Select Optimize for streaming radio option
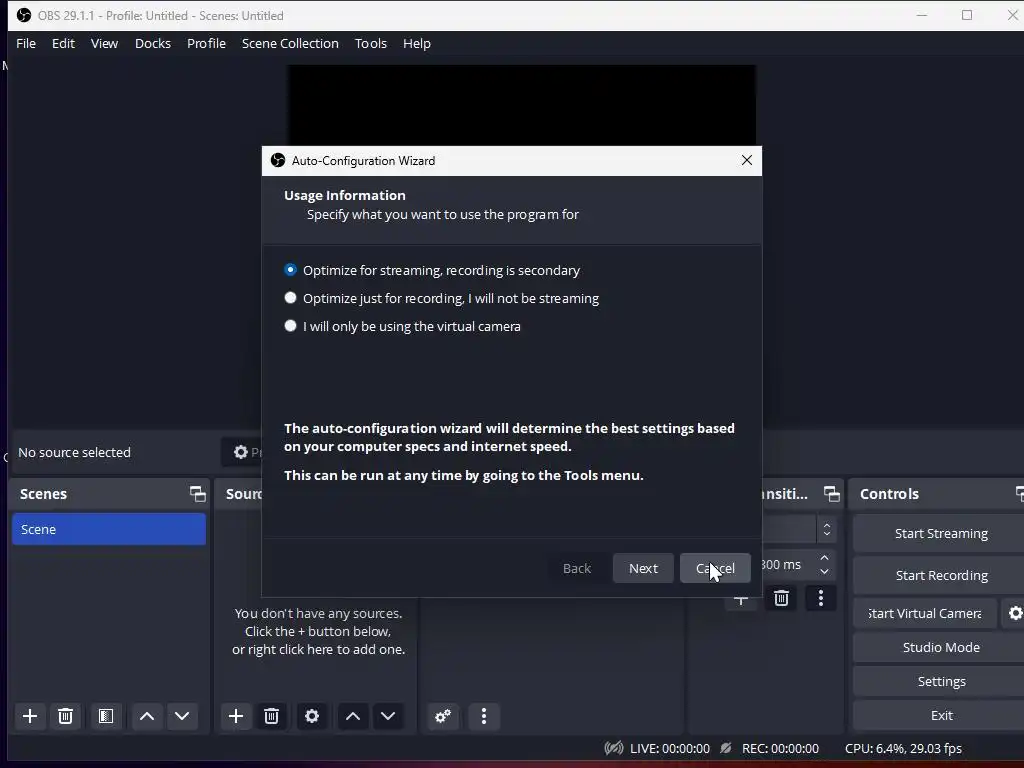Screen dimensions: 1024x768 [291, 270]
